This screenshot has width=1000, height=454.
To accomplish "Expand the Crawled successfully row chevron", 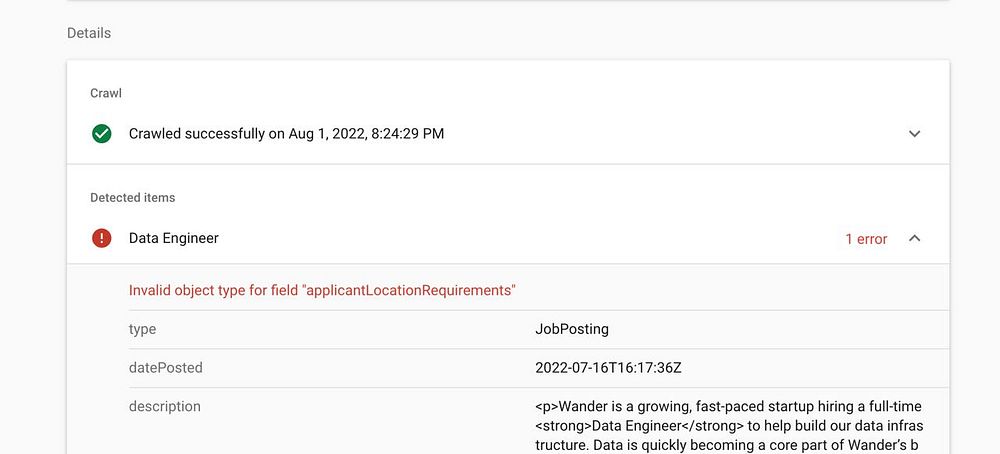I will coord(914,133).
